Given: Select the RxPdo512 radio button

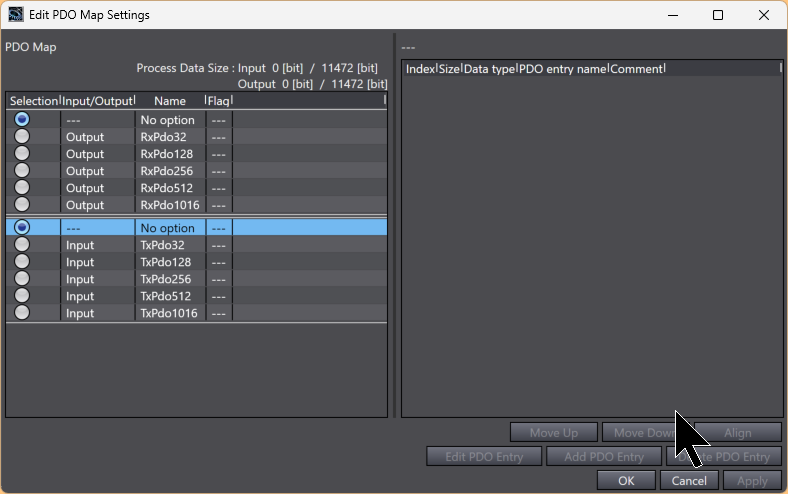Looking at the screenshot, I should (22, 188).
